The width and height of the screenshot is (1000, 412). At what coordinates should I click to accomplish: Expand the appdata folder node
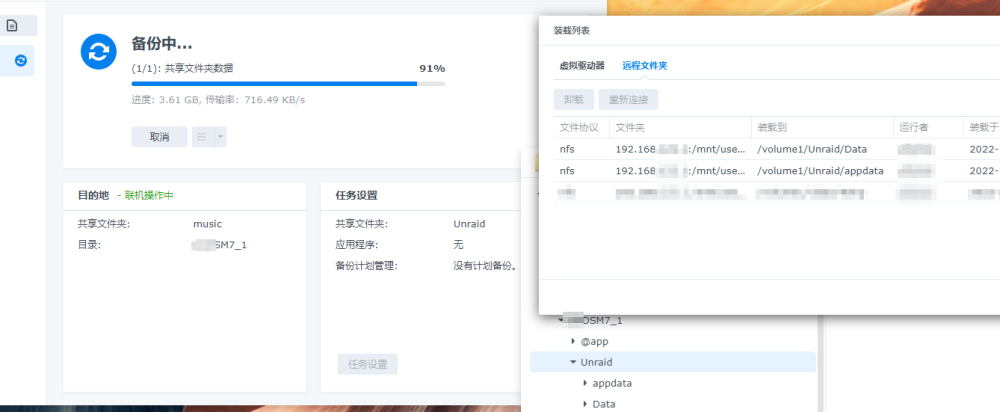[x=585, y=383]
